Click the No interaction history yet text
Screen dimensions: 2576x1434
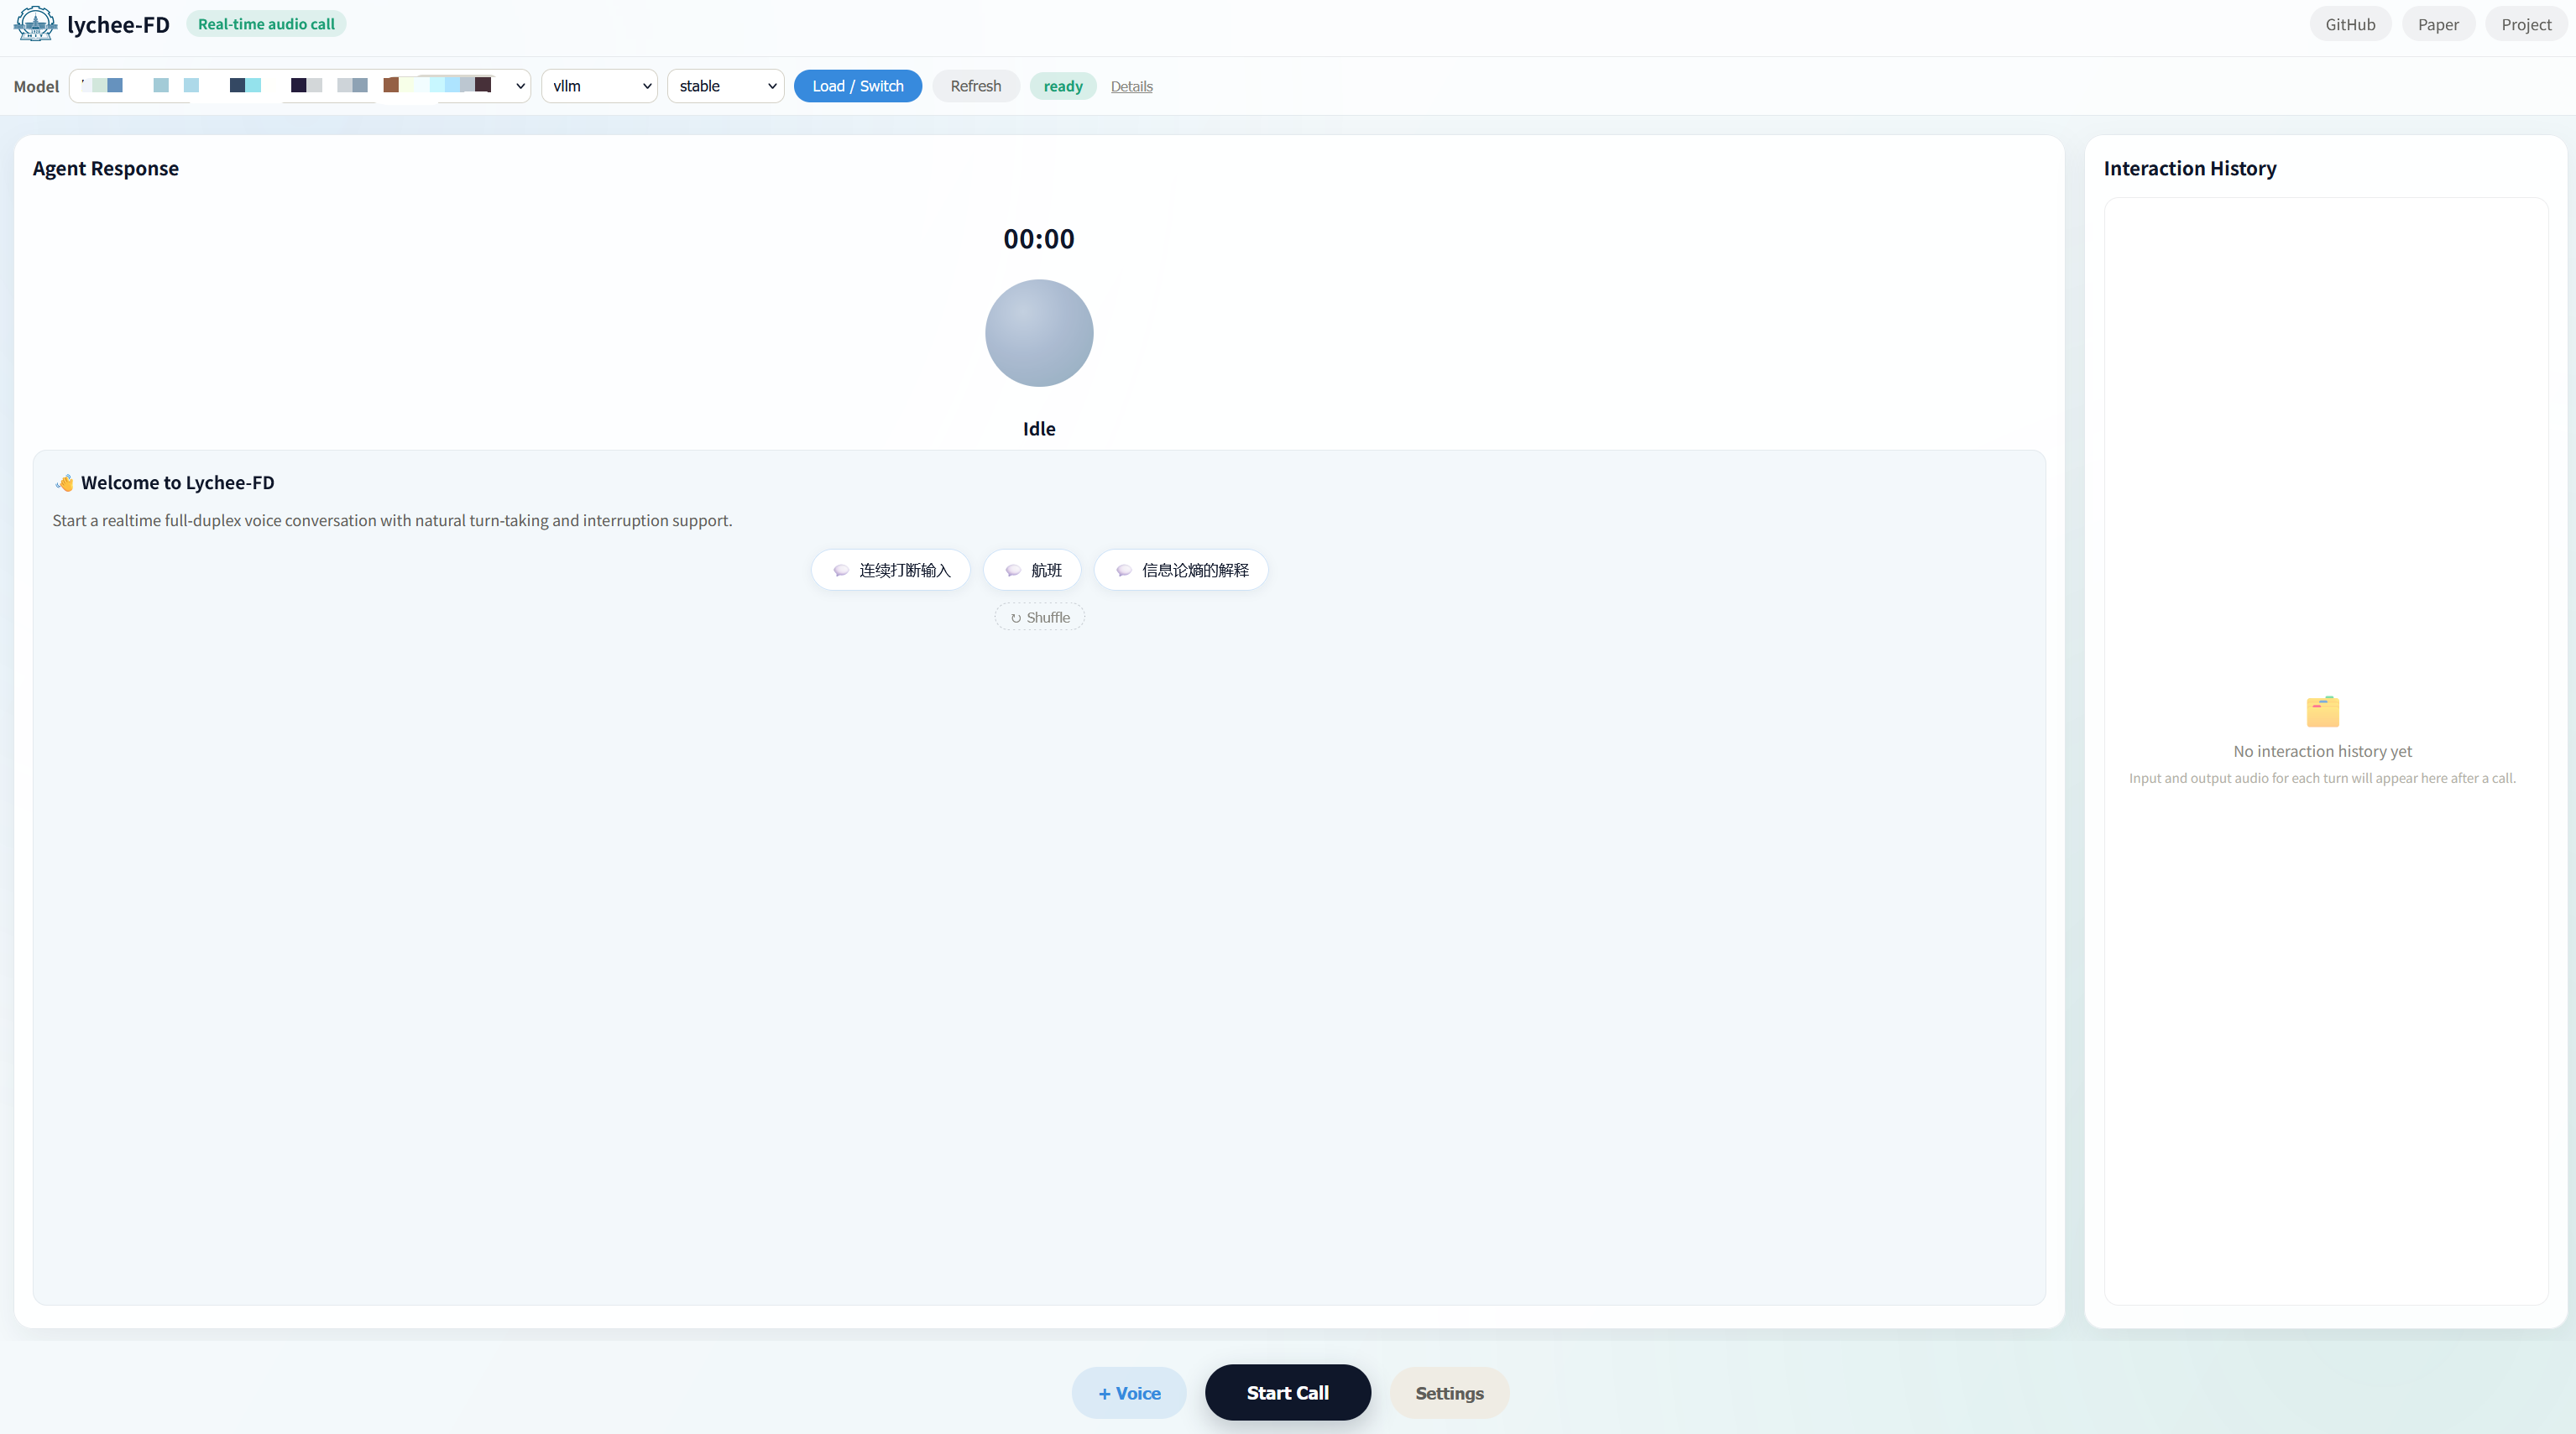pyautogui.click(x=2322, y=751)
